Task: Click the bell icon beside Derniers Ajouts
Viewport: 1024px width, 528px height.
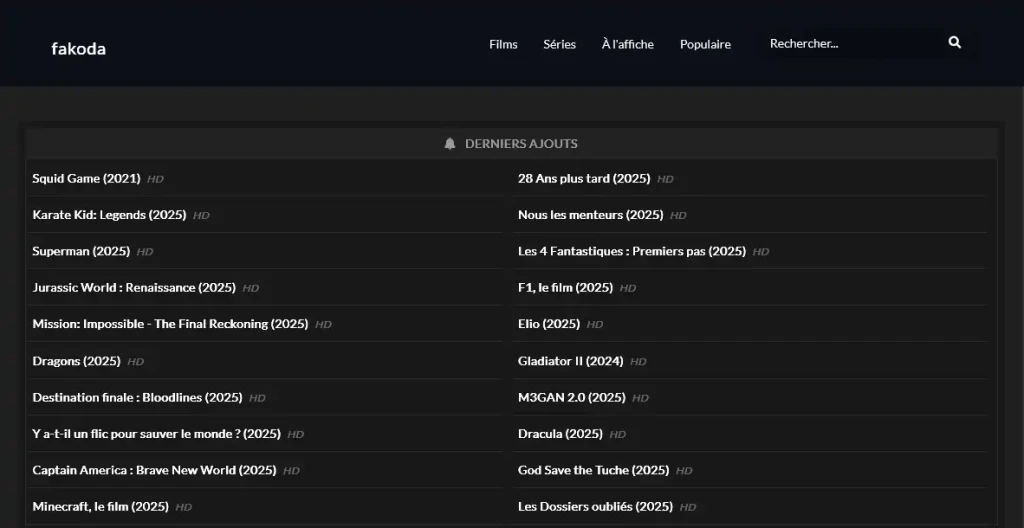Action: click(449, 144)
